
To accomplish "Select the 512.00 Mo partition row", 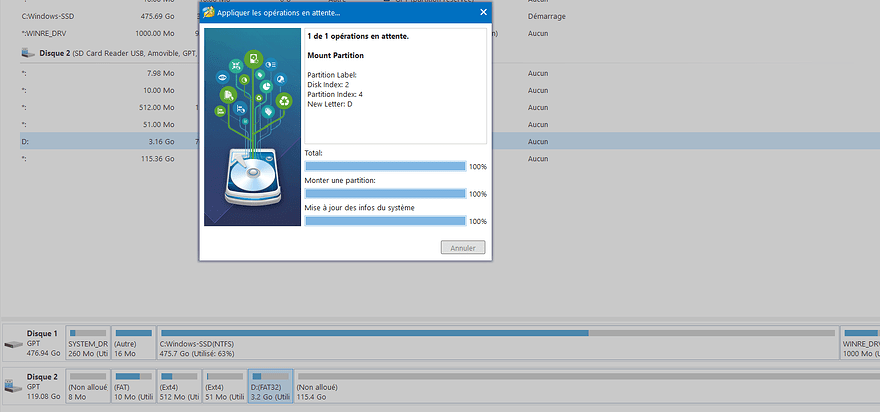I will (x=100, y=107).
